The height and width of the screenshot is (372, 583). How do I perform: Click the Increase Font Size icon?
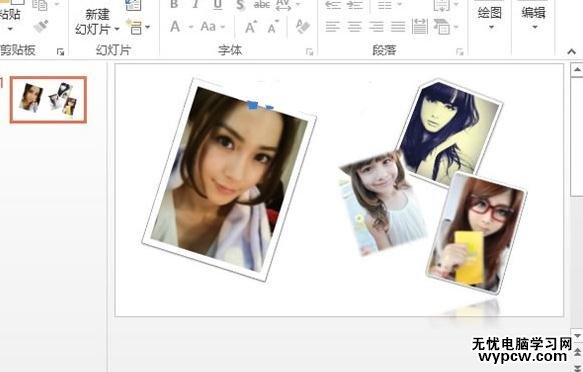[x=251, y=27]
